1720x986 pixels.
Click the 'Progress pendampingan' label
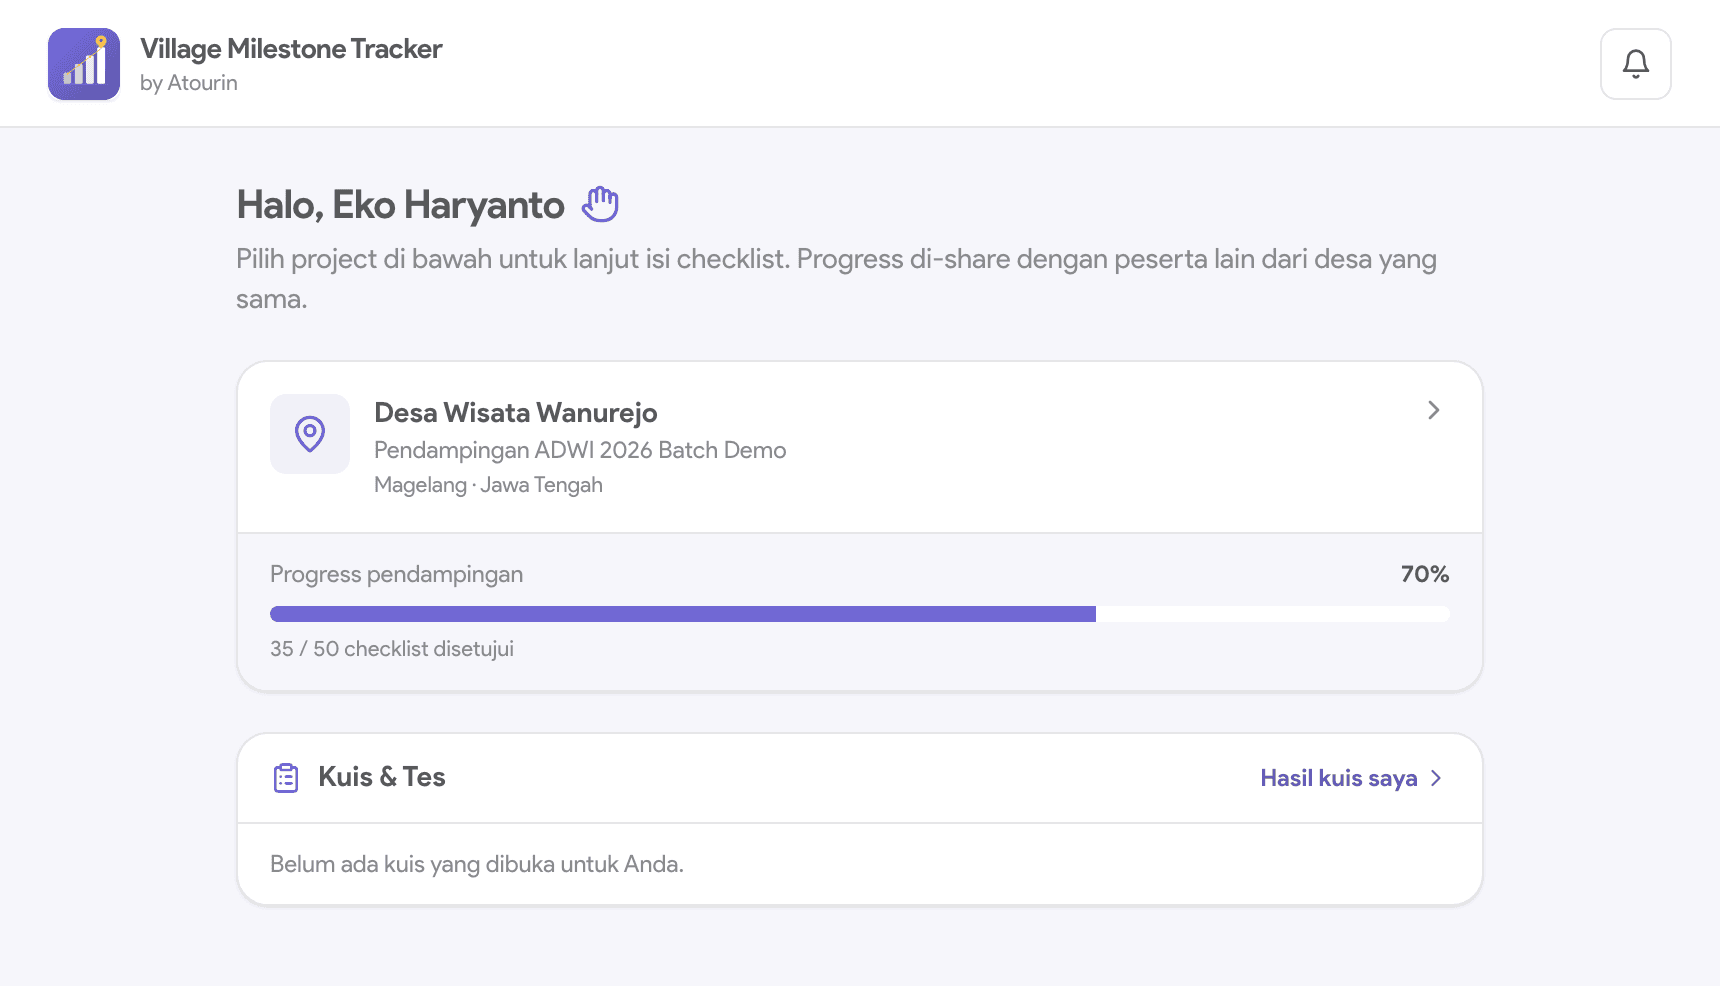(x=396, y=574)
